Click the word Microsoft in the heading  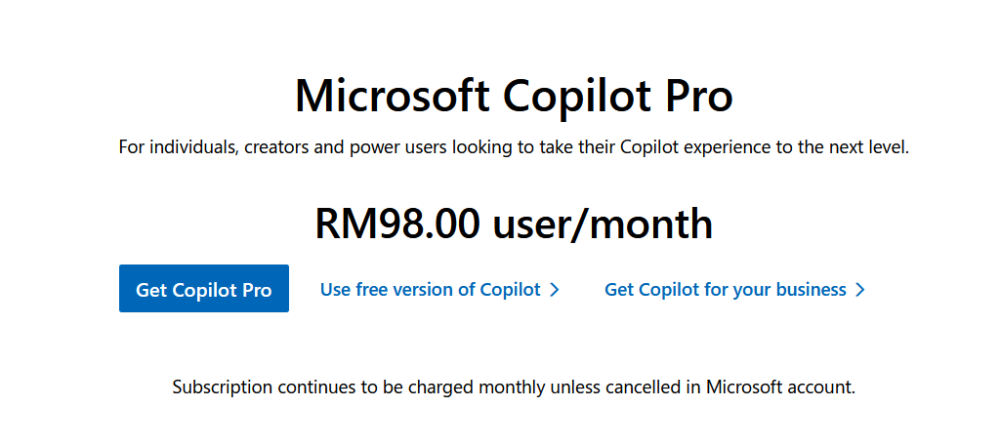pyautogui.click(x=392, y=96)
